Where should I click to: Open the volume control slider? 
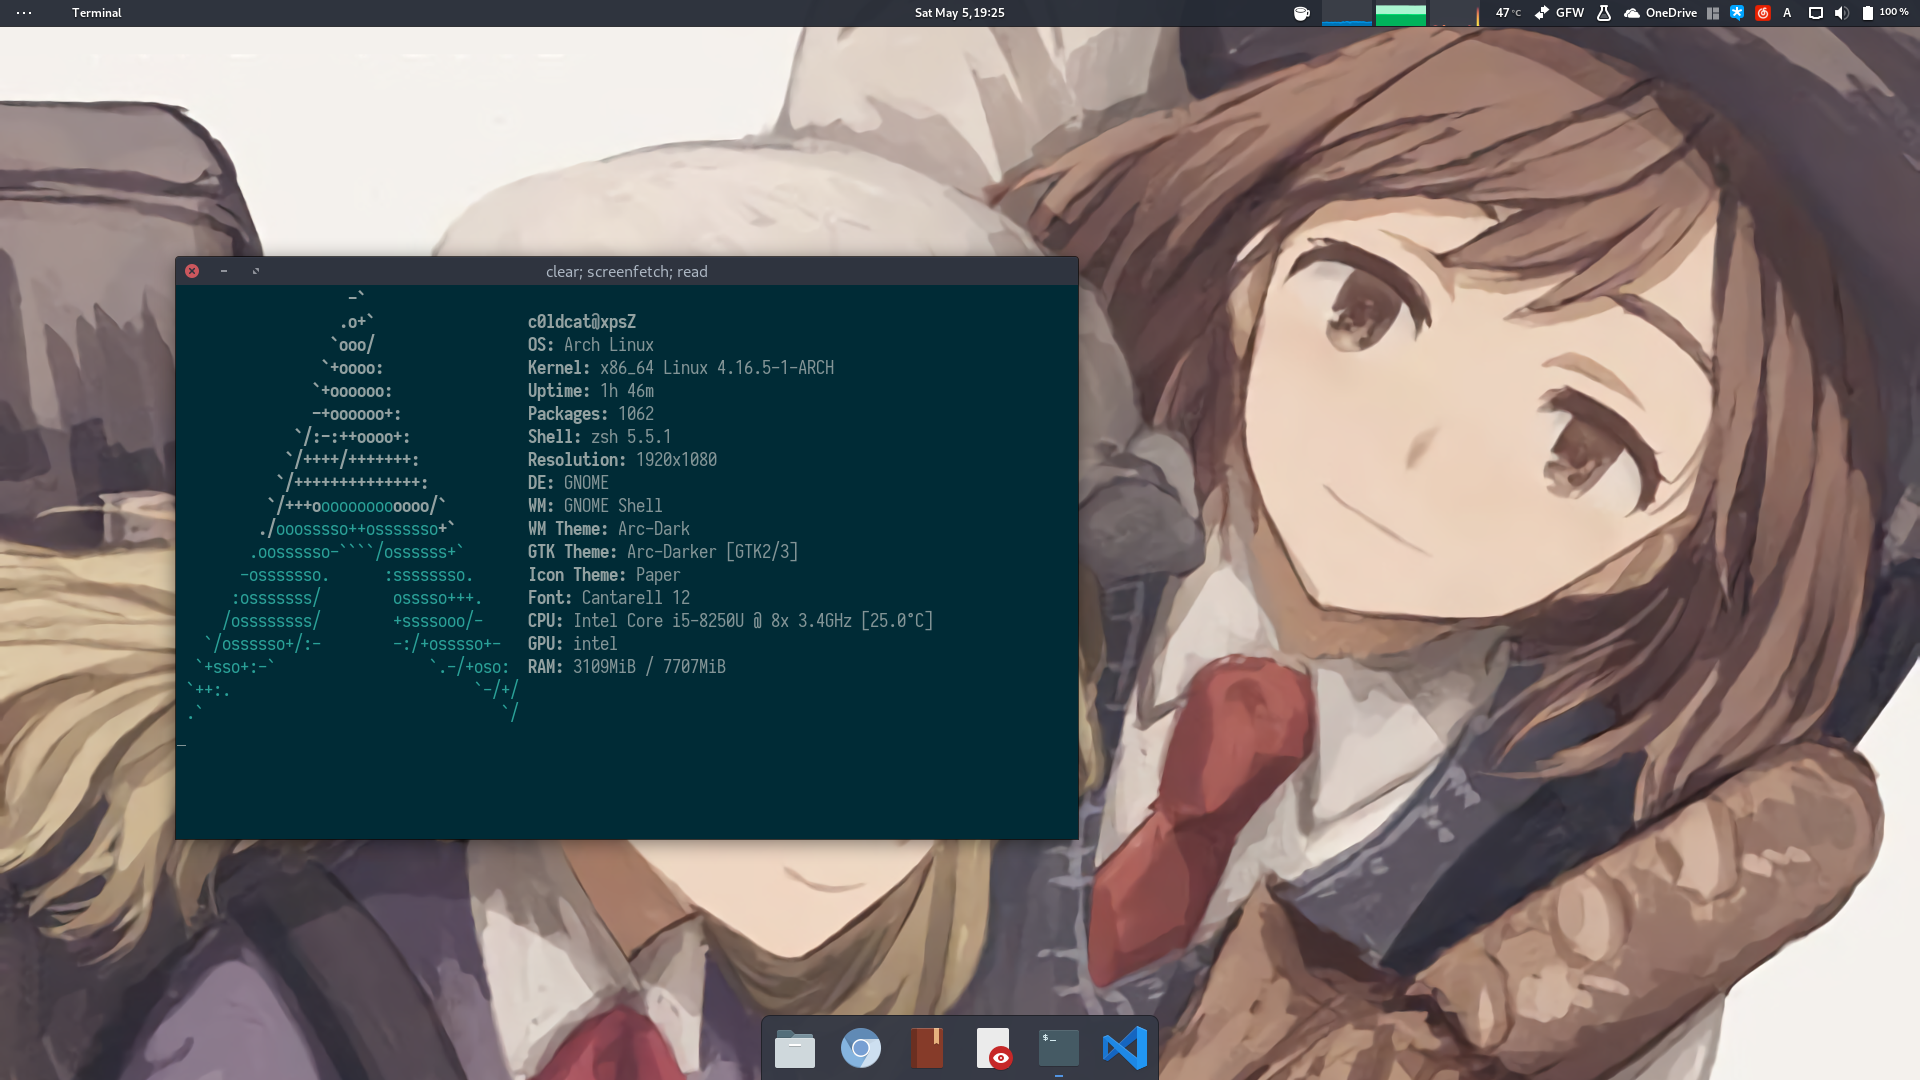click(x=1842, y=13)
